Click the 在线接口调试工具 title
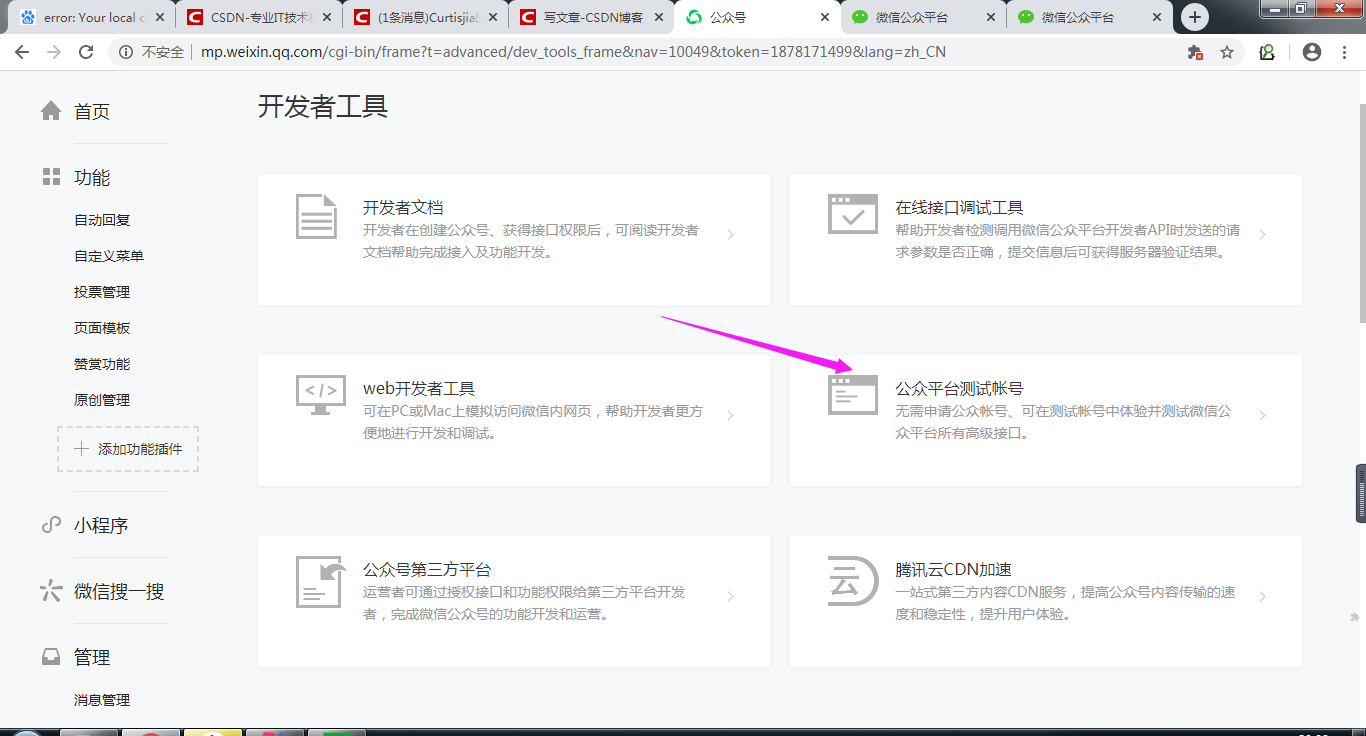 959,207
